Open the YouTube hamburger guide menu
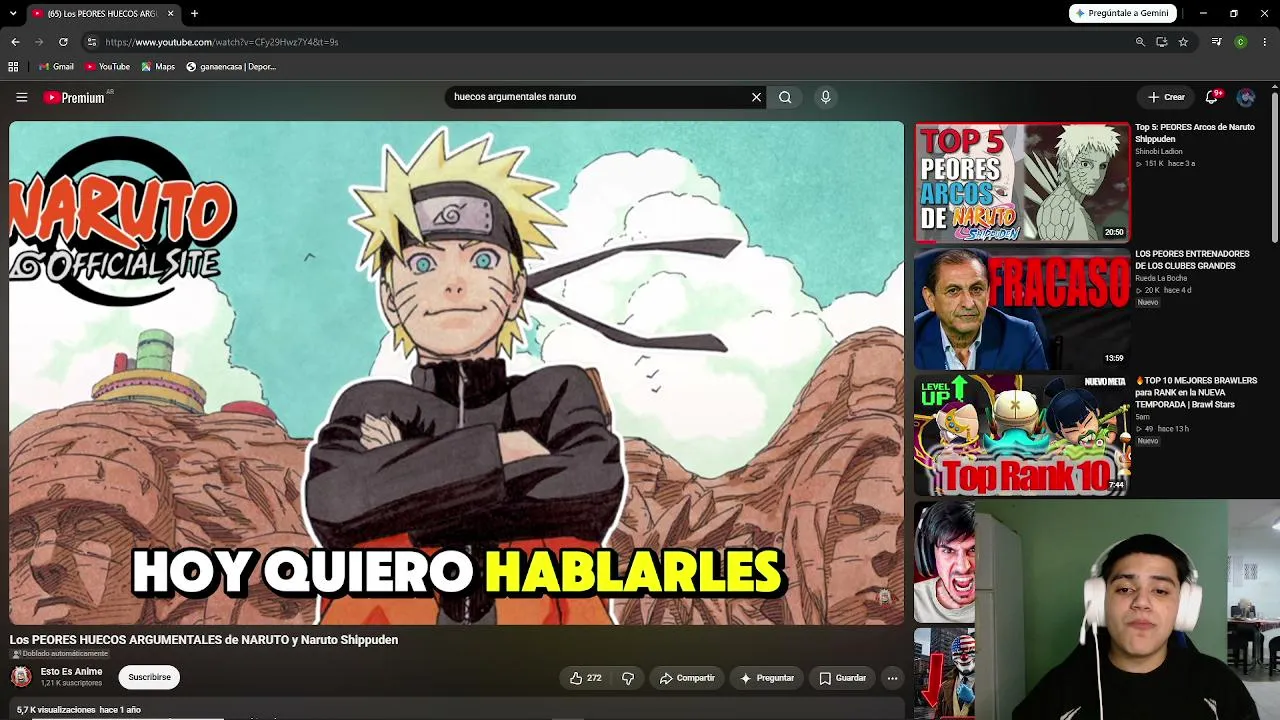This screenshot has width=1280, height=720. pos(21,97)
